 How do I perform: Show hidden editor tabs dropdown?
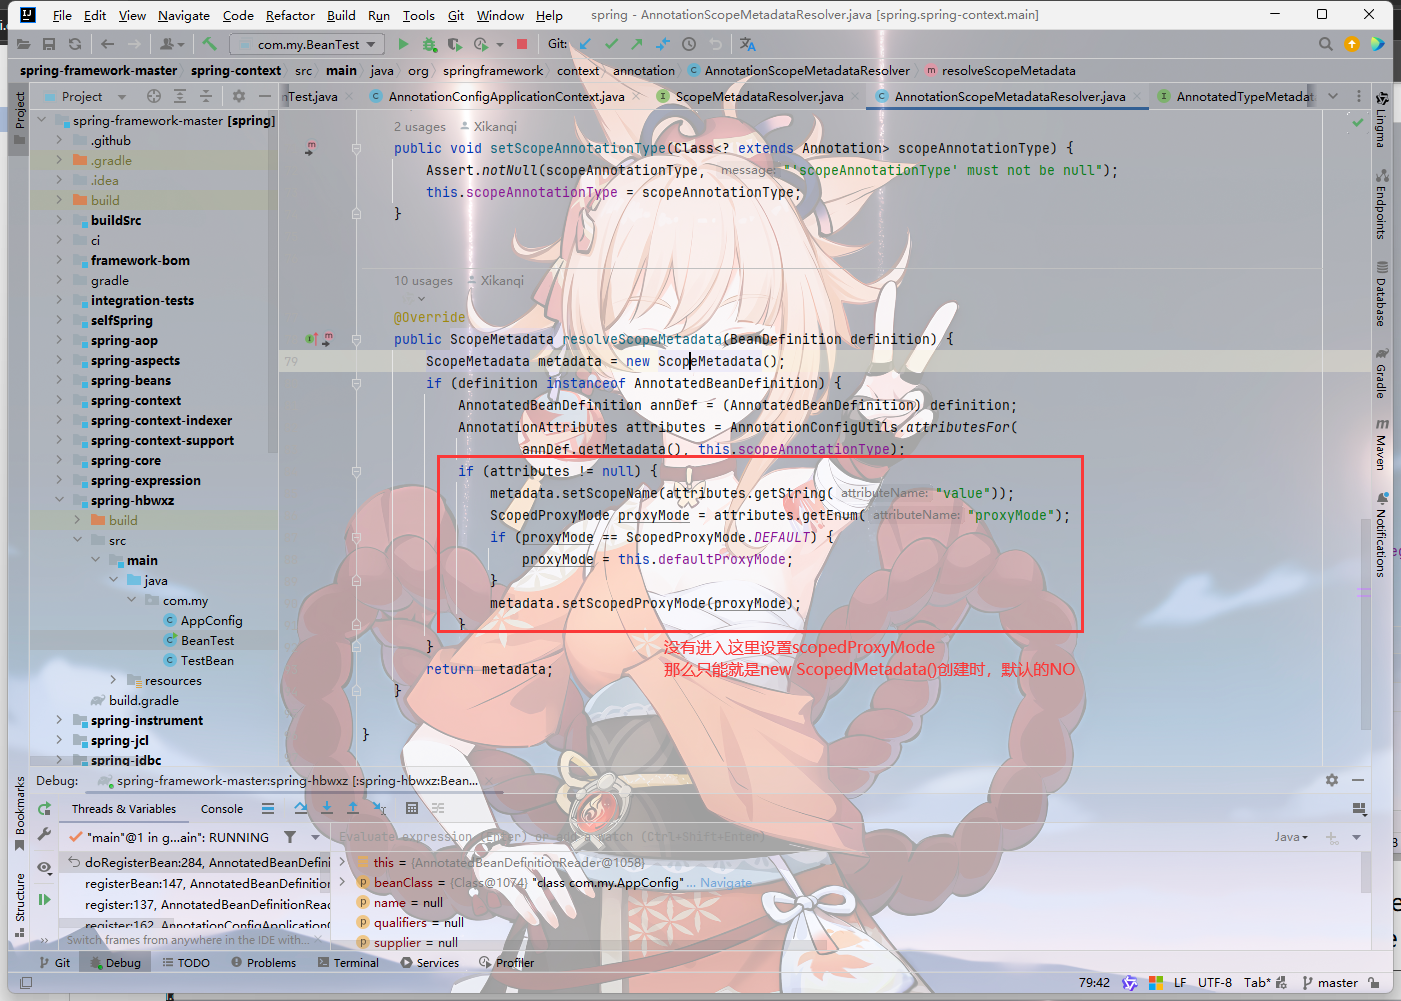tap(1333, 96)
